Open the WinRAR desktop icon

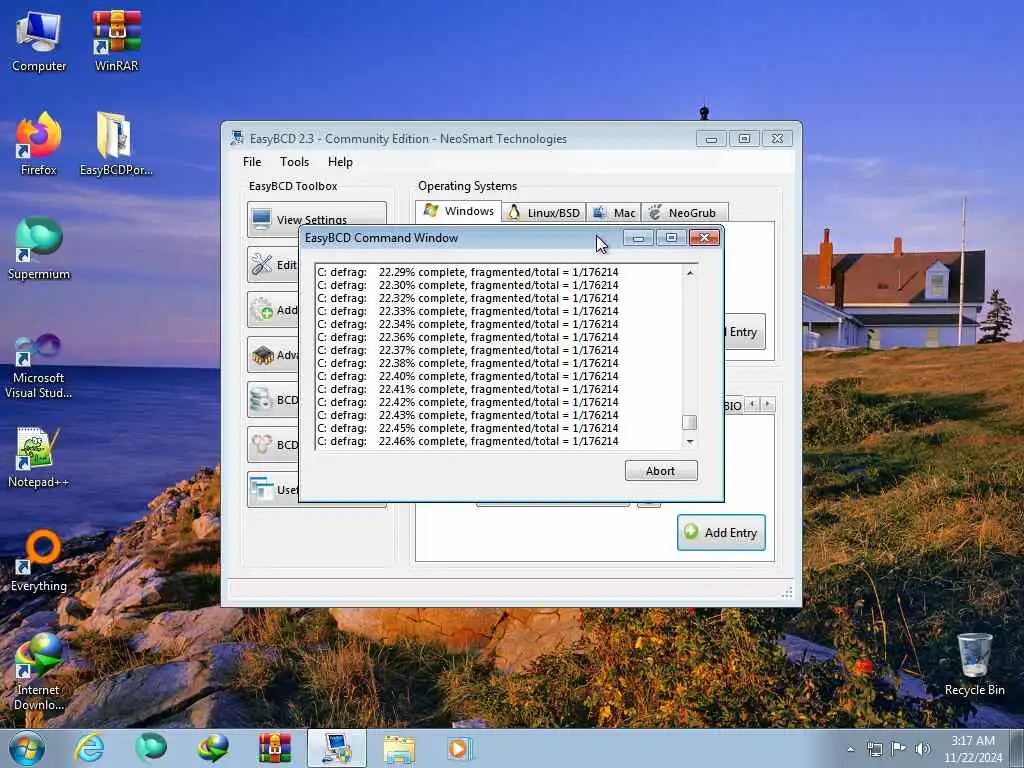coord(117,40)
